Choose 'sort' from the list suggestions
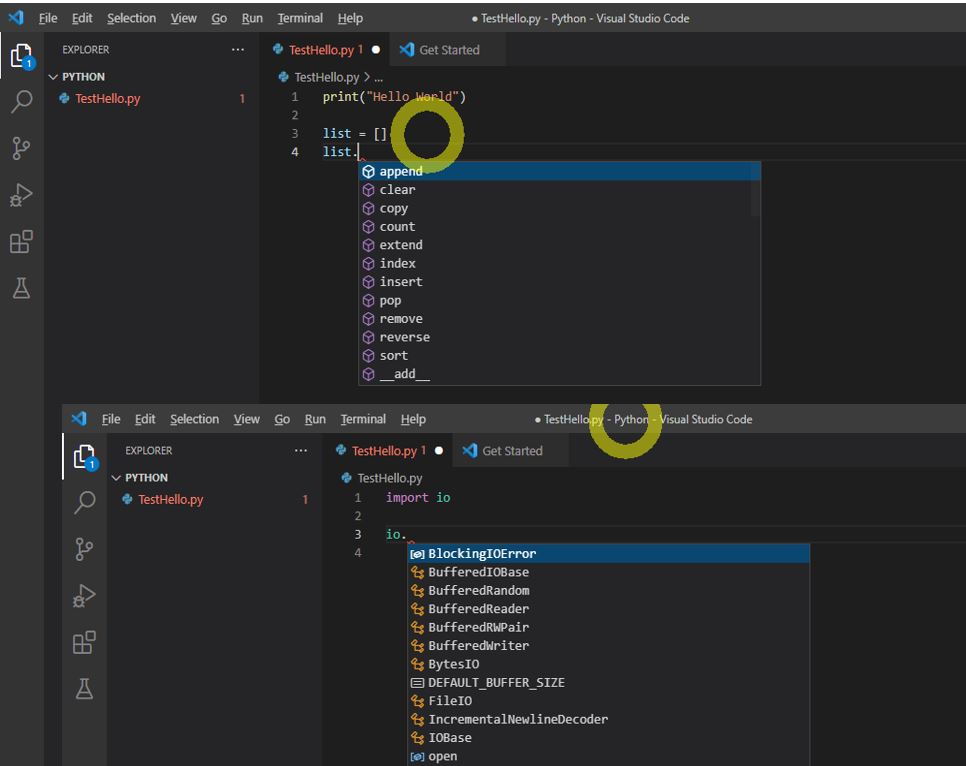966x766 pixels. 559,356
